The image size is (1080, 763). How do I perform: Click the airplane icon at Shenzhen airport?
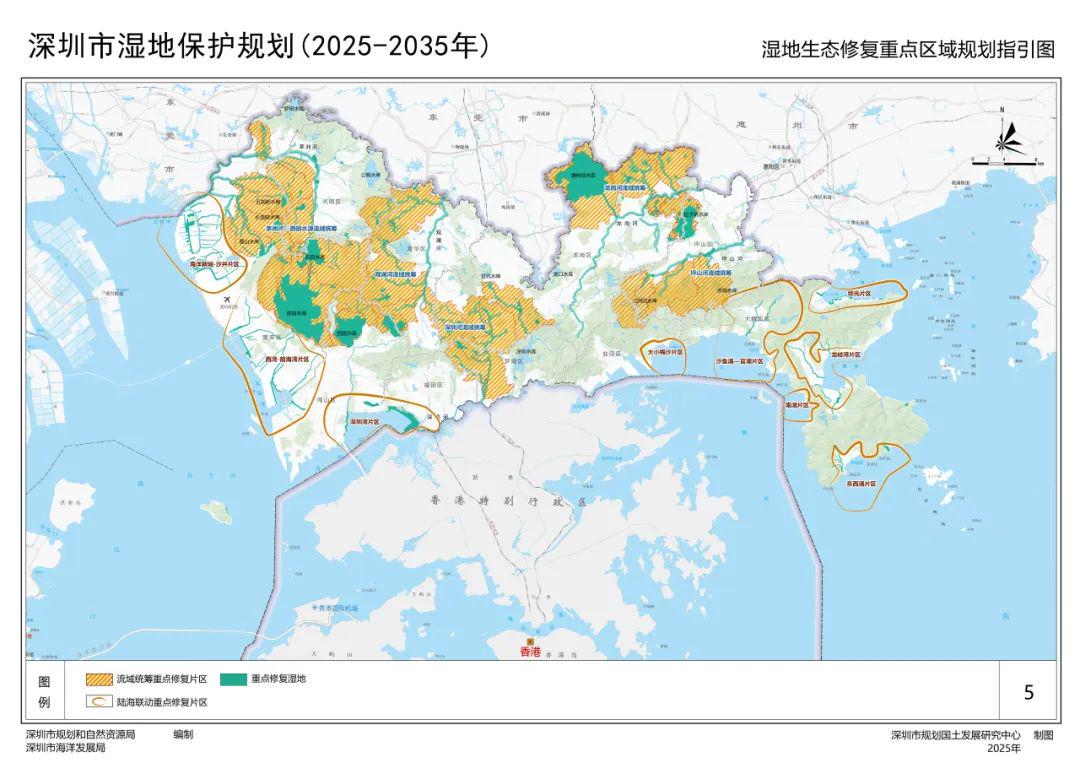pyautogui.click(x=227, y=300)
